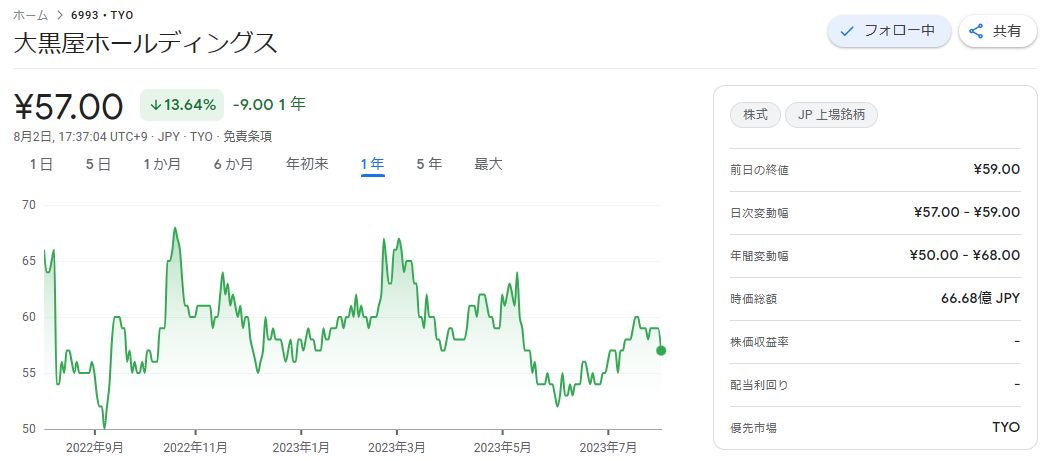Toggle the フォロー中 follow button
Viewport: 1055px width, 461px height.
pos(889,31)
